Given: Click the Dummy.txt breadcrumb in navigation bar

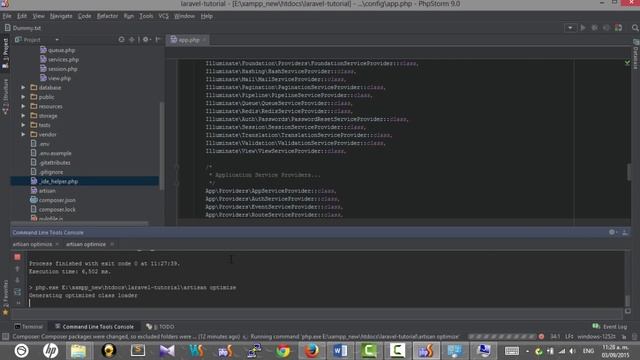Looking at the screenshot, I should pyautogui.click(x=23, y=28).
